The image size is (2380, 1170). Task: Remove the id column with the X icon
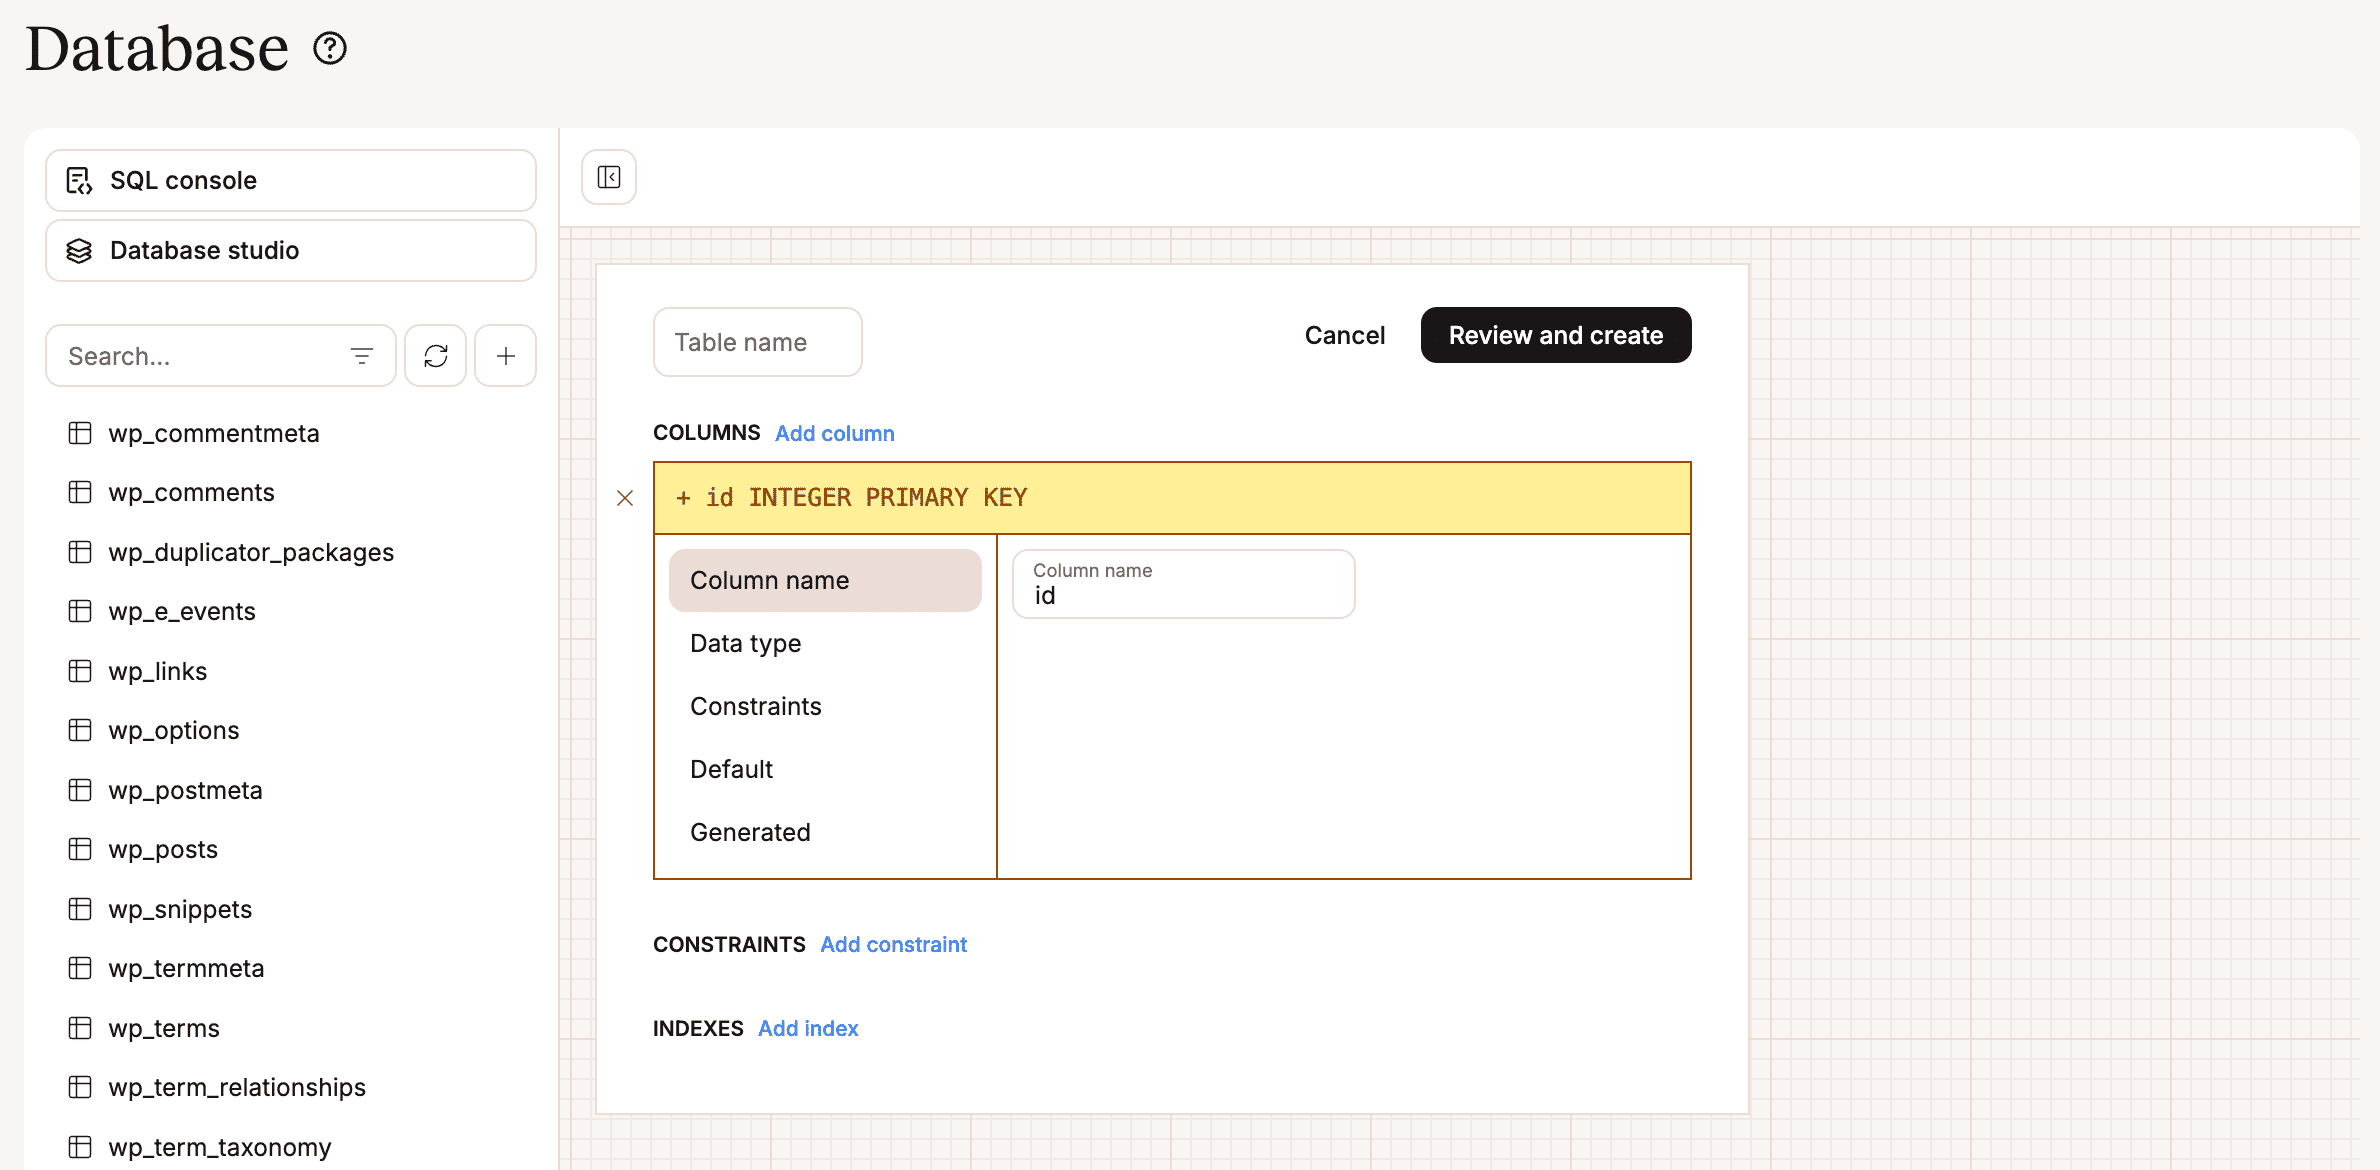pyautogui.click(x=626, y=498)
